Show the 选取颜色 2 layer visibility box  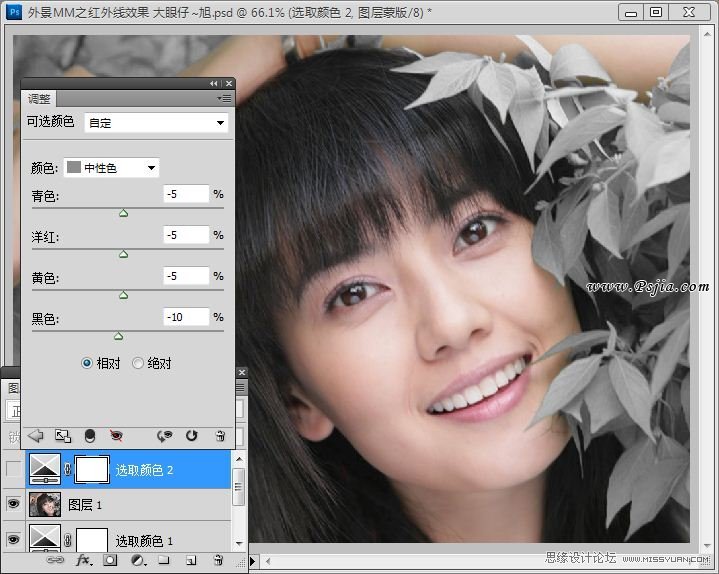13,469
